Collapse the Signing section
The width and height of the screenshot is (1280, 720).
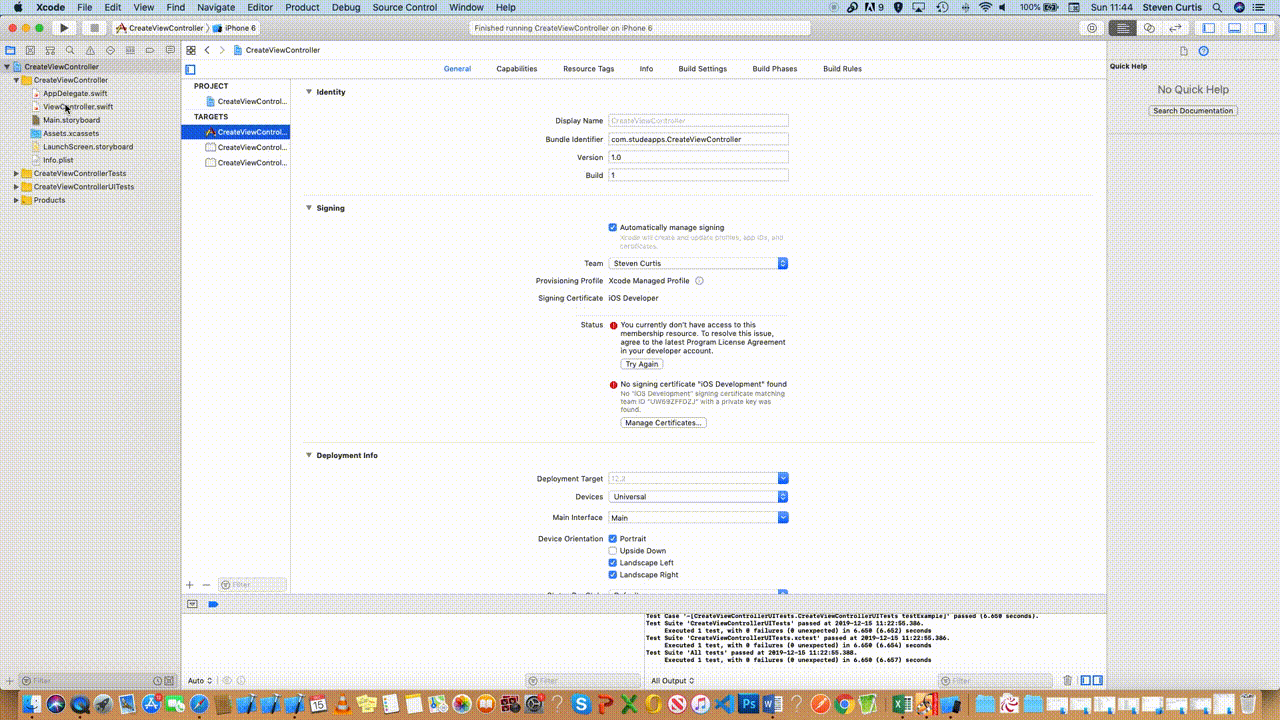coord(309,208)
